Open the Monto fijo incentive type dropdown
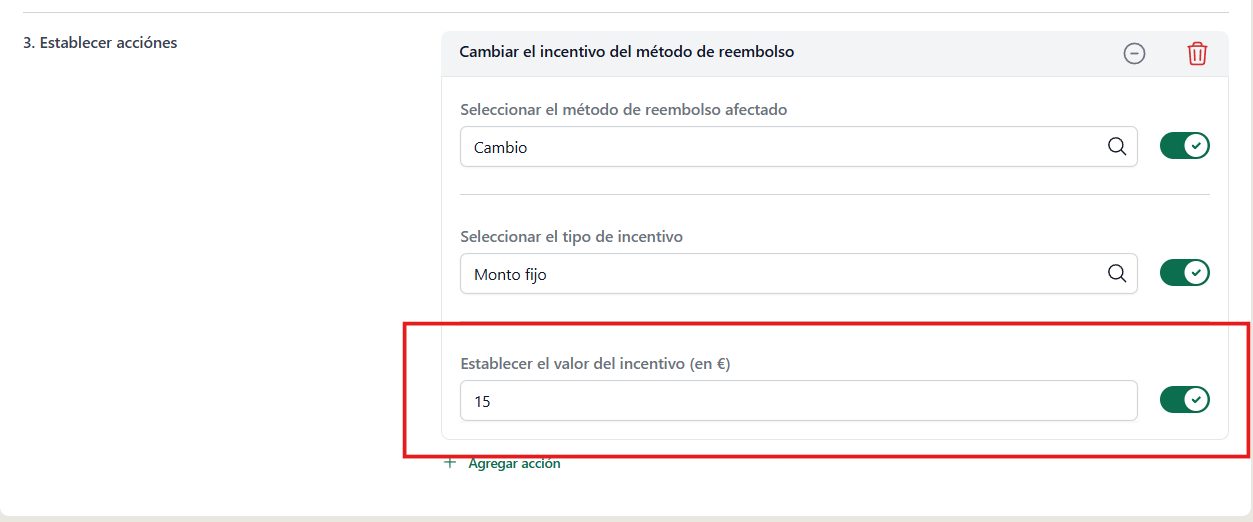The image size is (1253, 522). tap(799, 273)
